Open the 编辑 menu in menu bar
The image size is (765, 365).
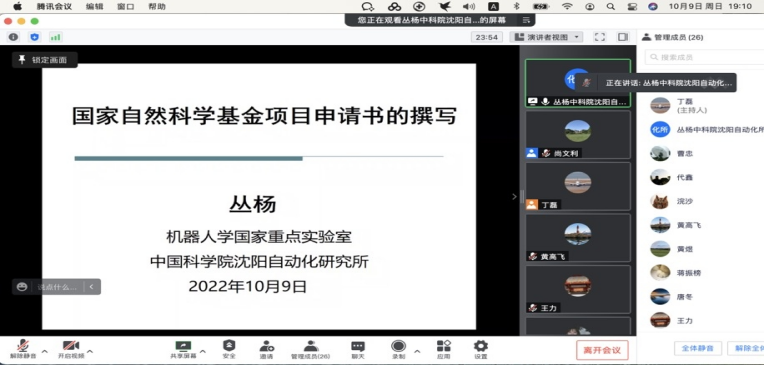coord(94,6)
